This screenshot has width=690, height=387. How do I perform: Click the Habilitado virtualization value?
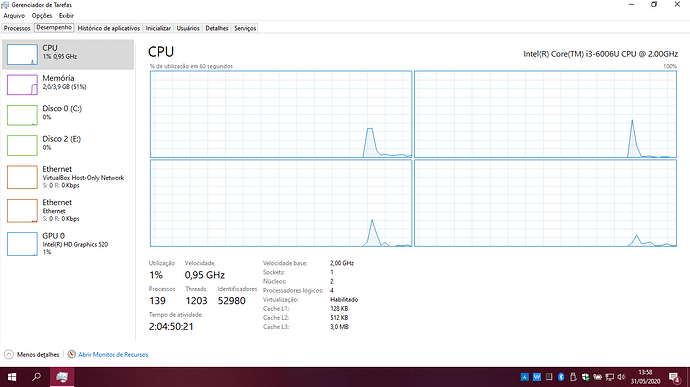(344, 299)
